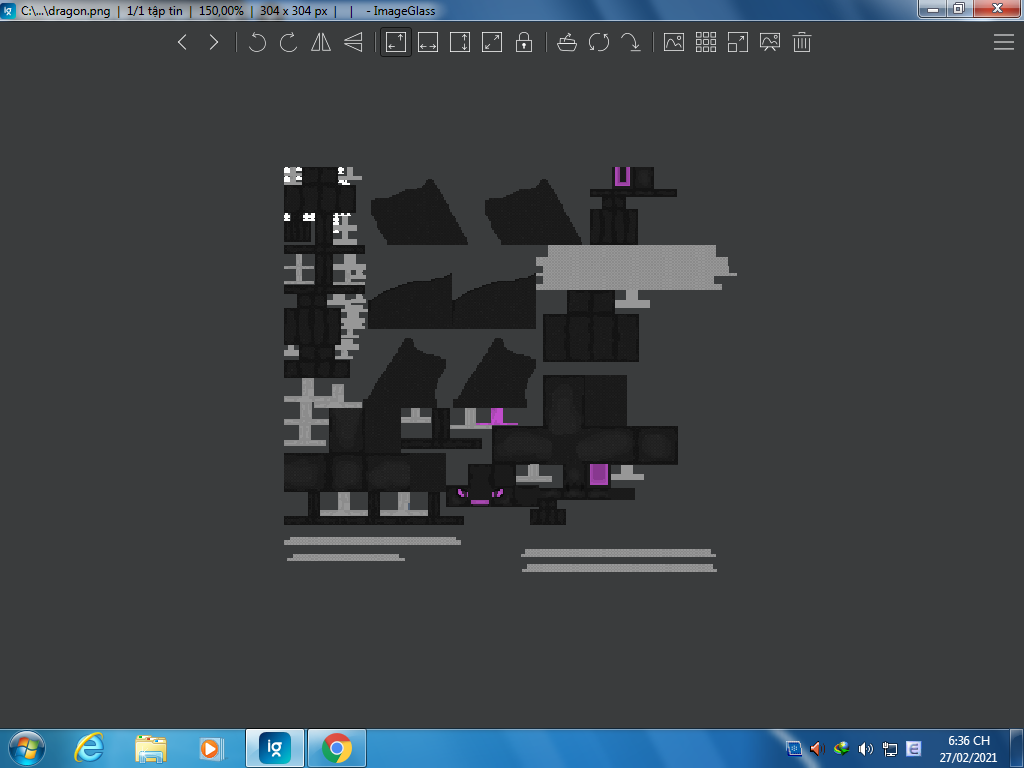Image resolution: width=1024 pixels, height=768 pixels.
Task: Open Windows Explorer from the taskbar
Action: point(150,748)
